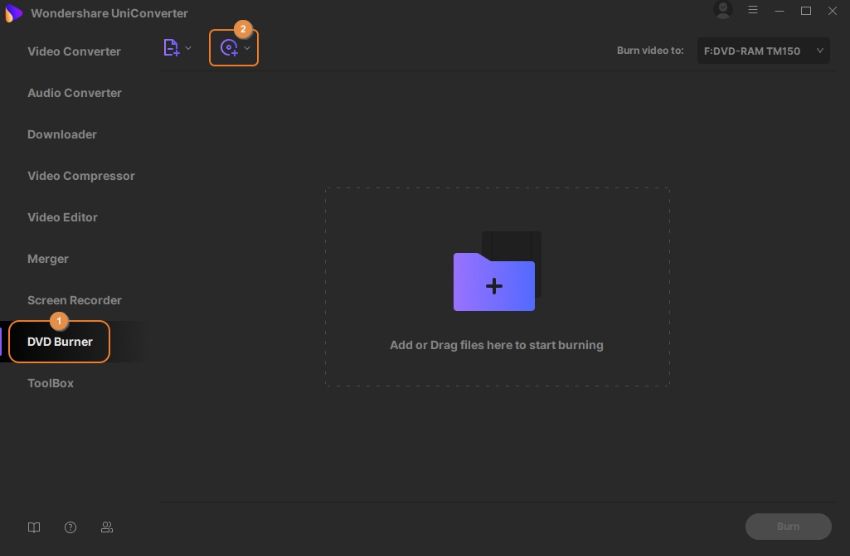Go to Video Compressor
Screen dimensions: 850x556
pyautogui.click(x=81, y=176)
